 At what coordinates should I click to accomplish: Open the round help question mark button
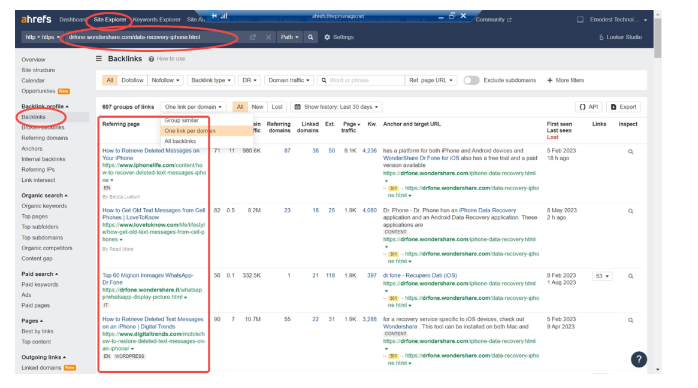[639, 360]
